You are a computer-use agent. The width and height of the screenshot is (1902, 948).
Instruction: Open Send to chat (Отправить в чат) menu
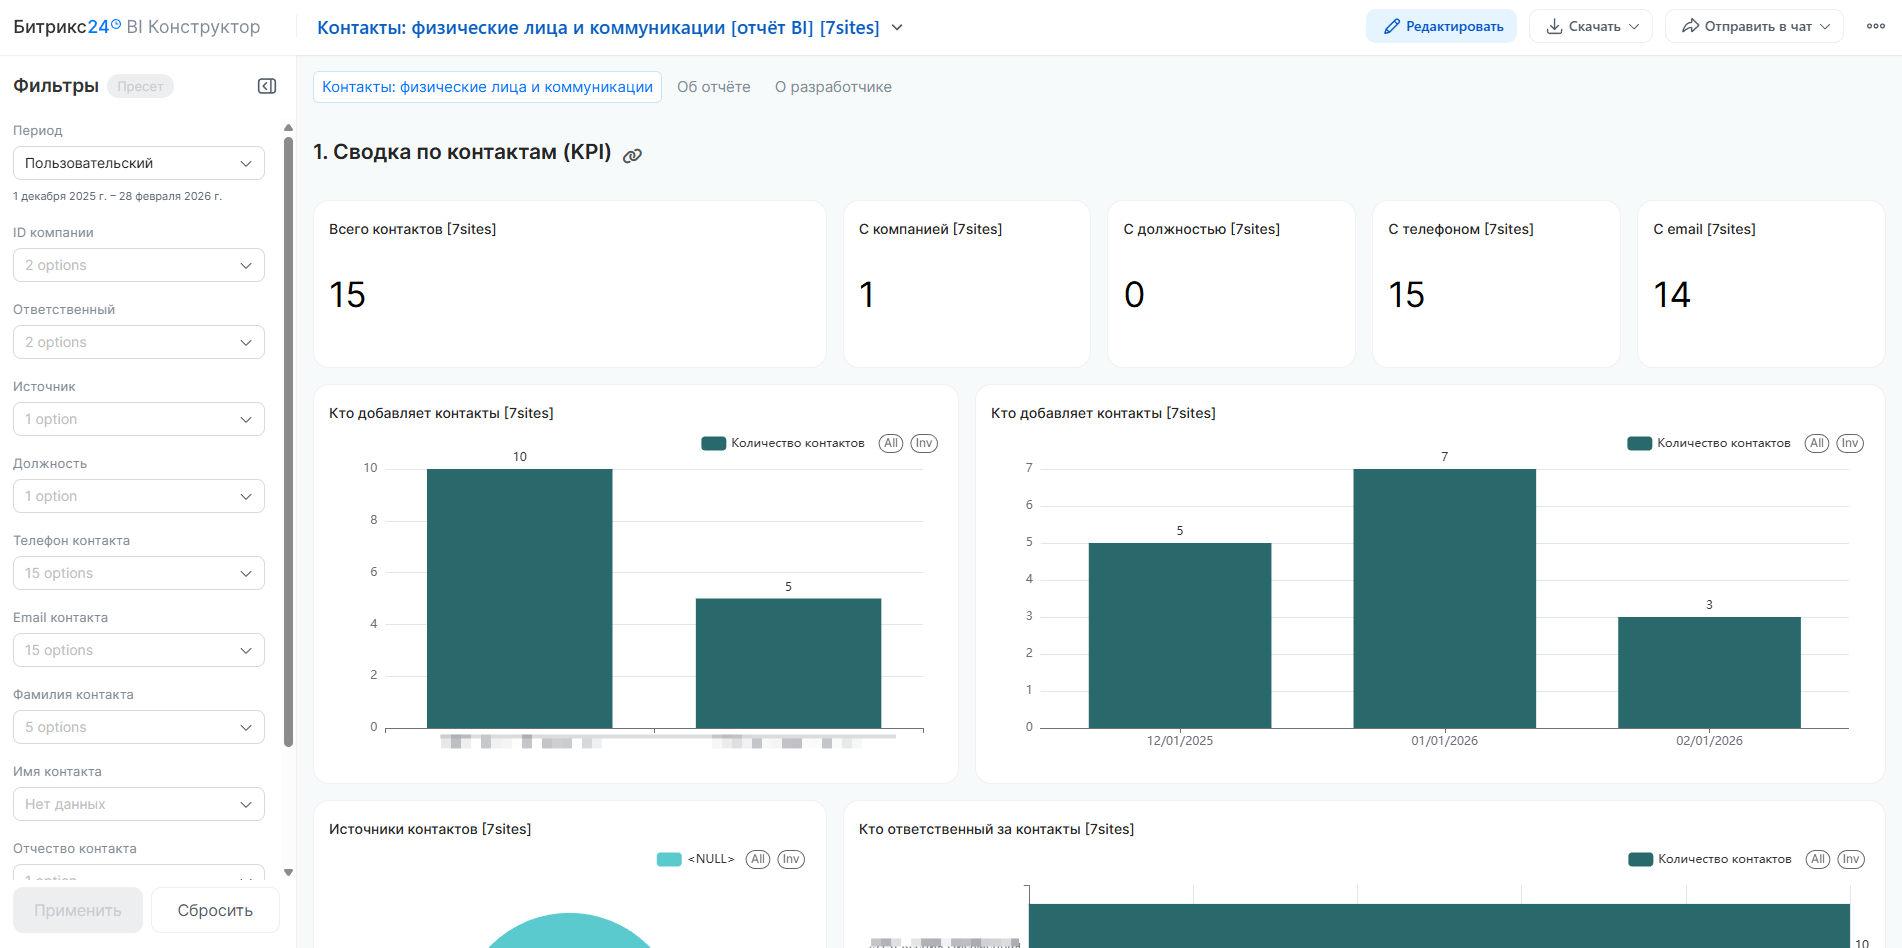[1753, 26]
